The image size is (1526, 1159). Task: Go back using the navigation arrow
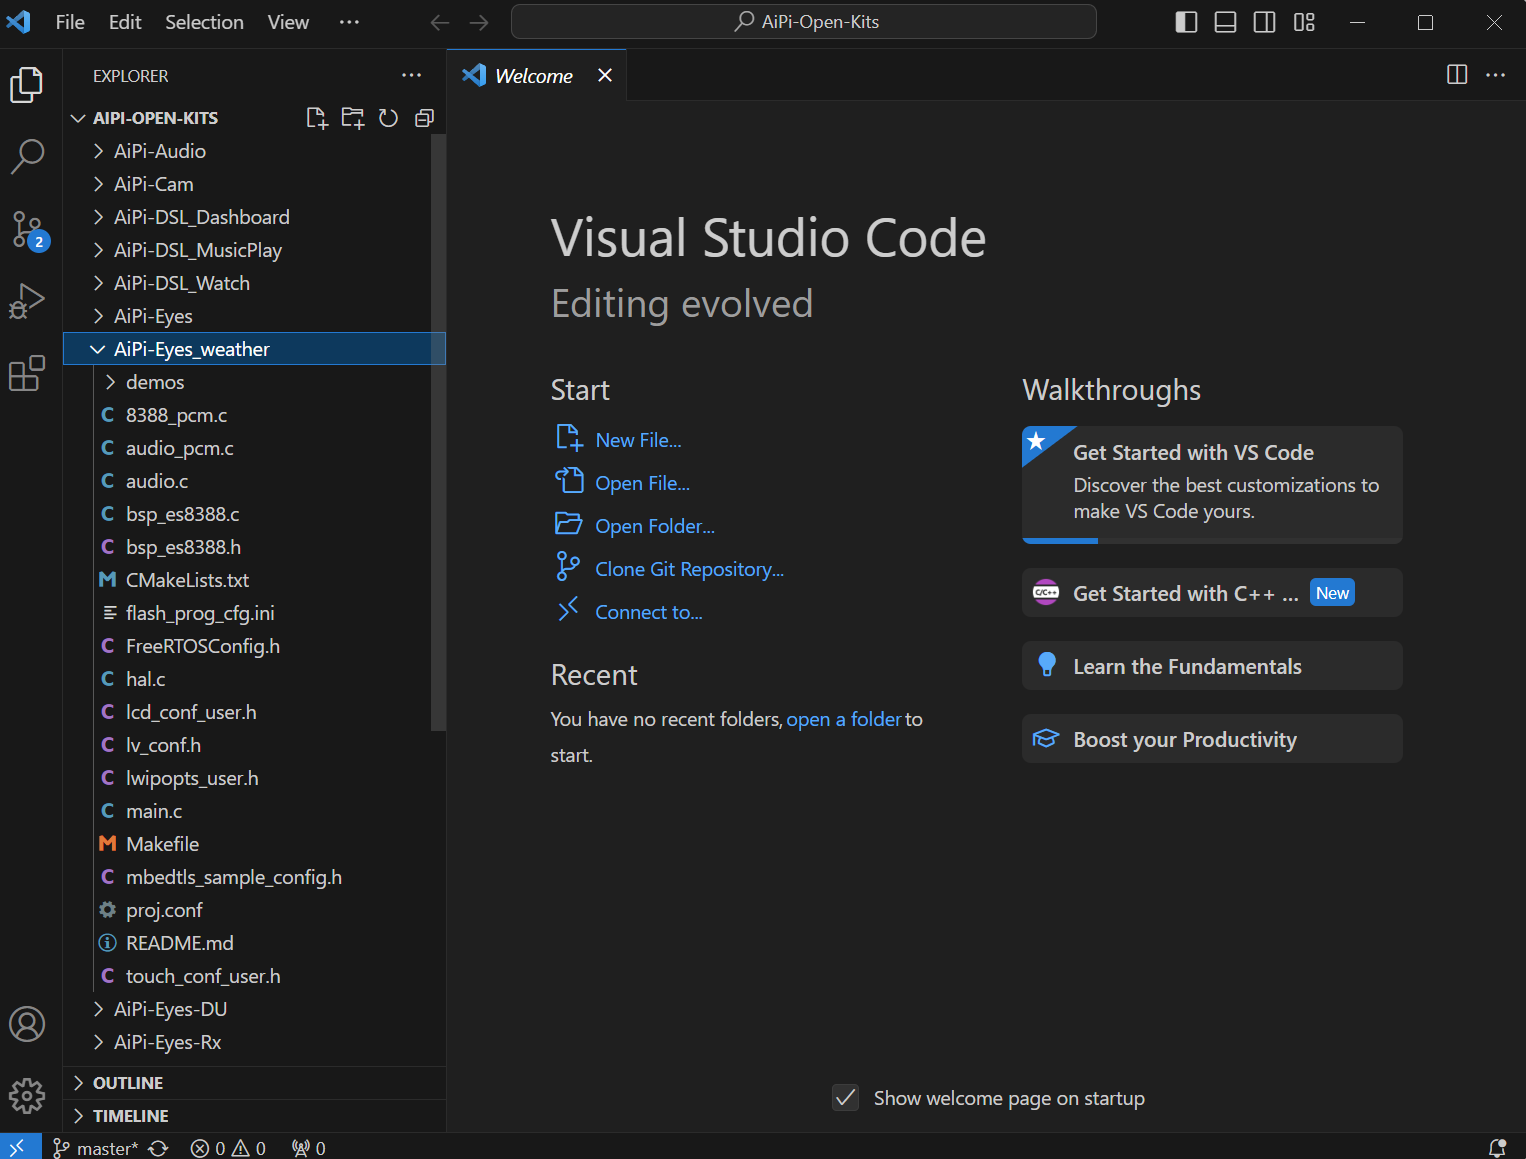coord(439,22)
